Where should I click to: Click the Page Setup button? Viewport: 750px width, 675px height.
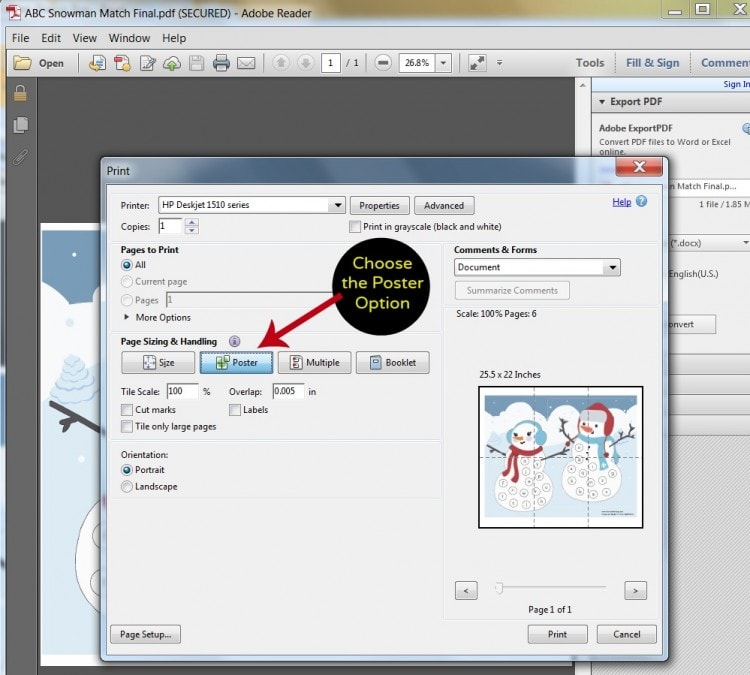click(x=146, y=634)
